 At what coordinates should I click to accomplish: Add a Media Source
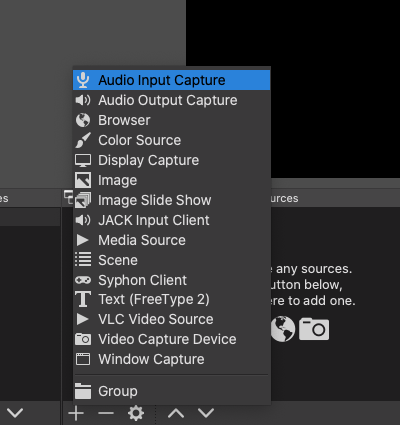click(x=172, y=240)
